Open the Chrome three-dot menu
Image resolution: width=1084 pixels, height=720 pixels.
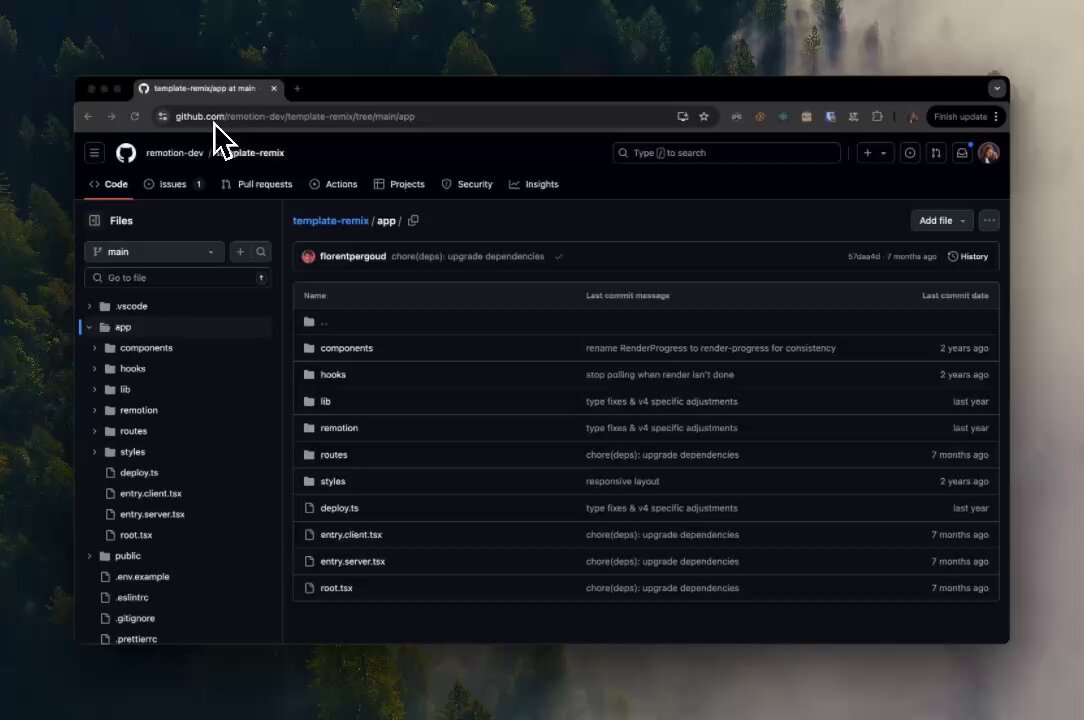pyautogui.click(x=996, y=116)
